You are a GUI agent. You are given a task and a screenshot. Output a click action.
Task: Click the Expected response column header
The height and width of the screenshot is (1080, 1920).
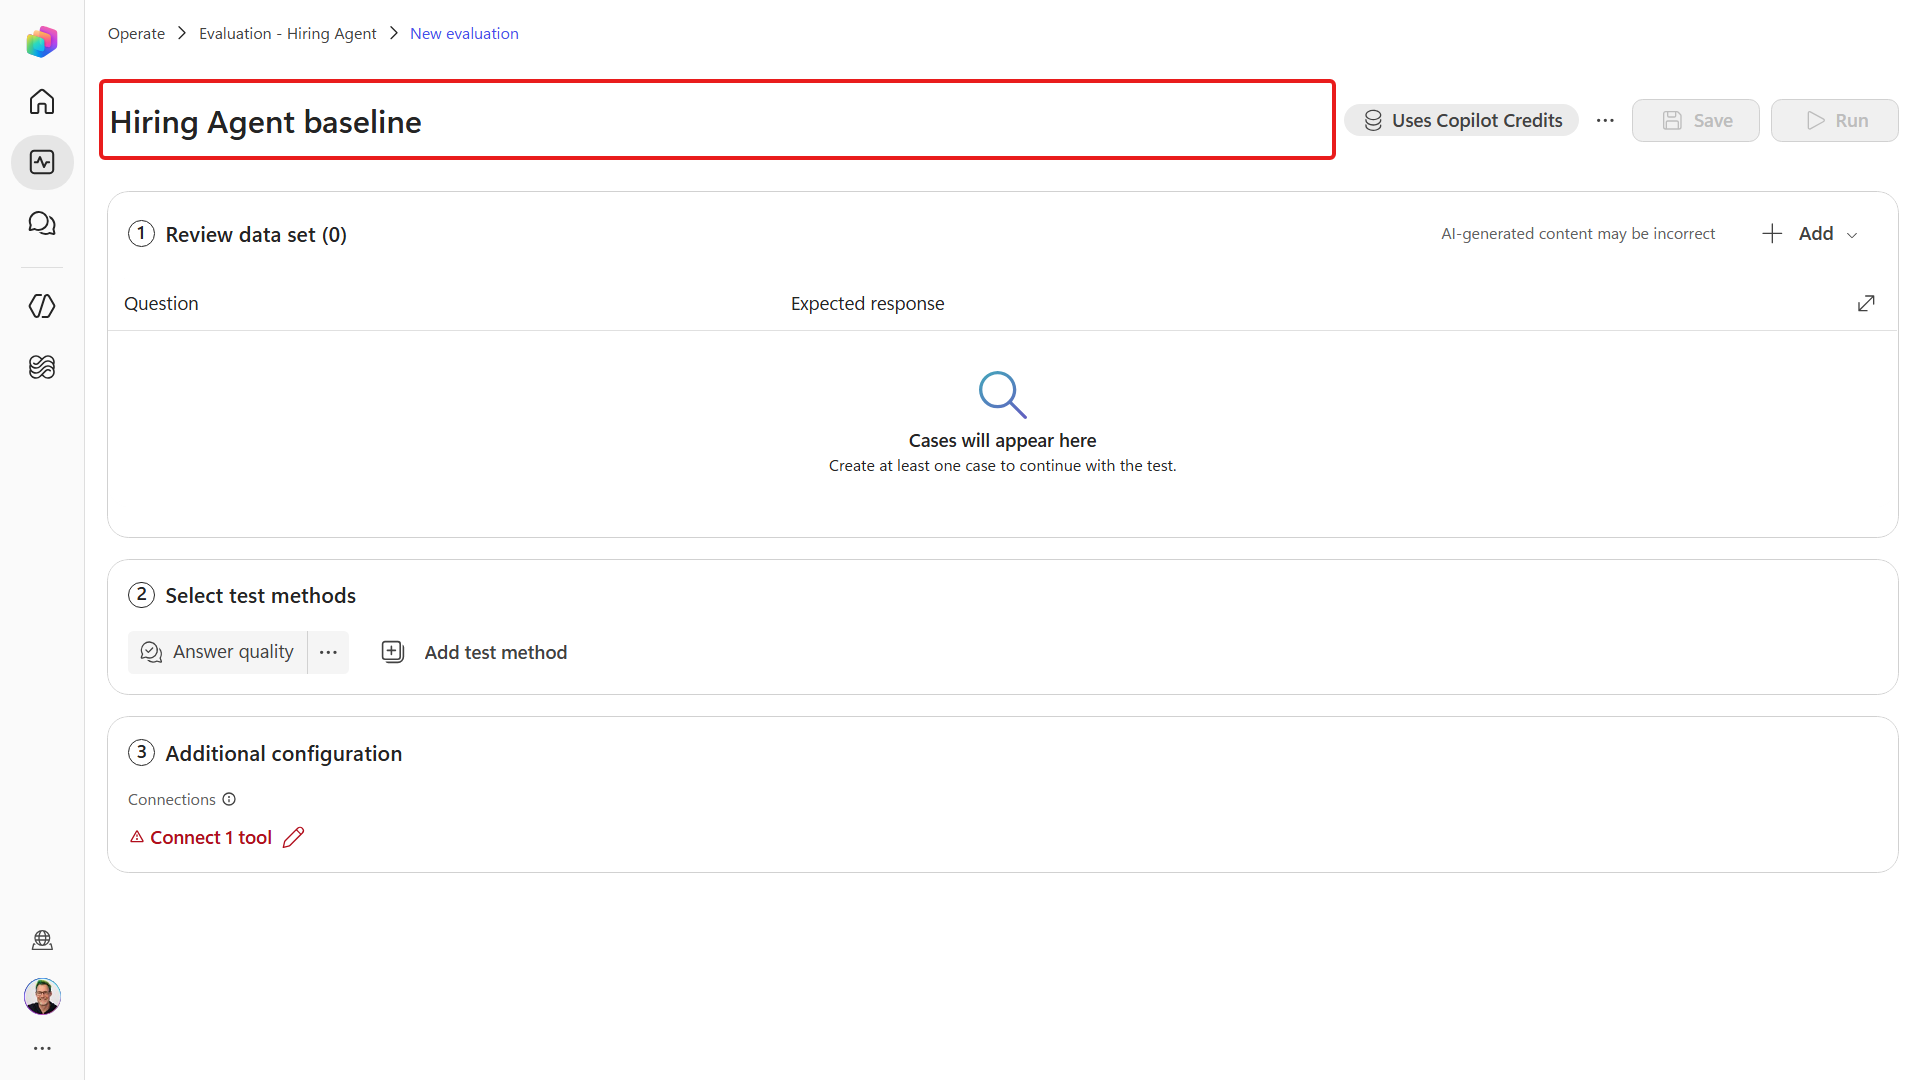pos(867,304)
